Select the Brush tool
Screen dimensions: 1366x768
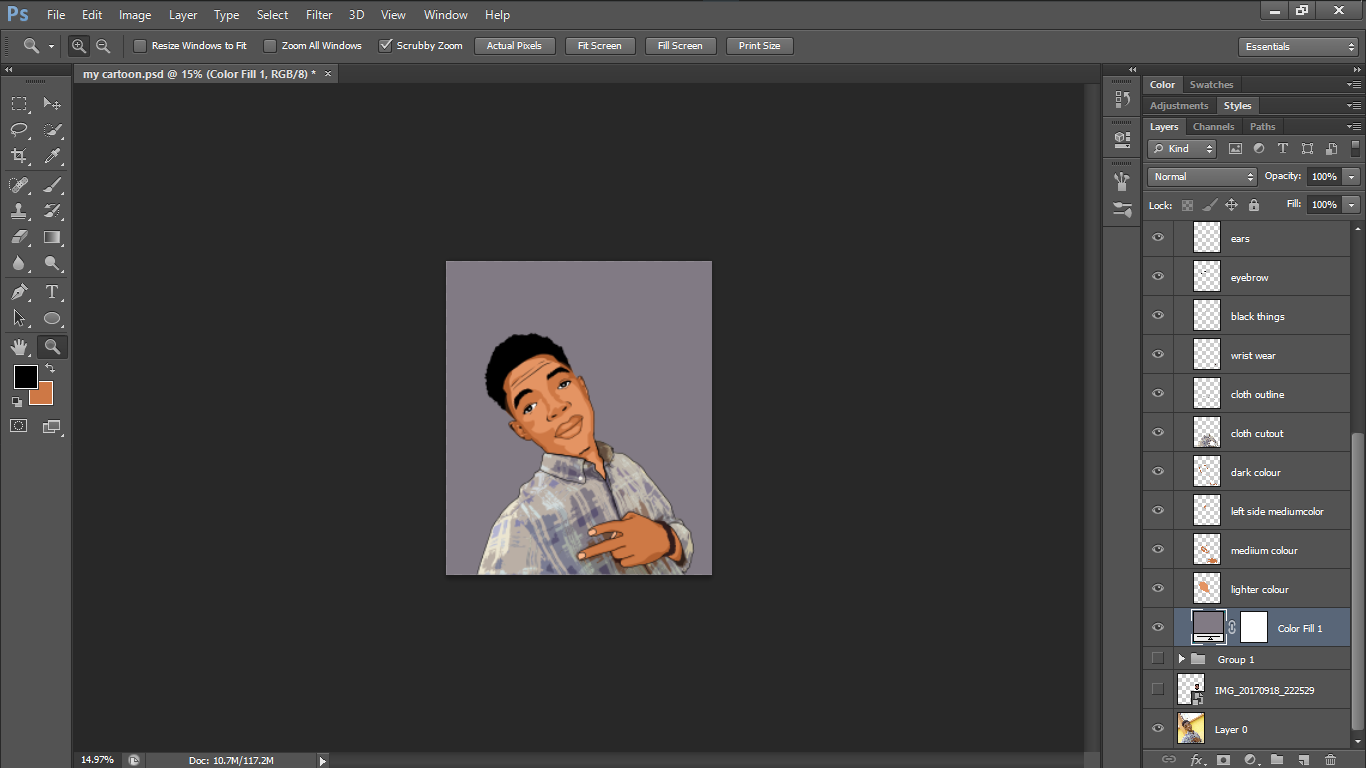52,185
